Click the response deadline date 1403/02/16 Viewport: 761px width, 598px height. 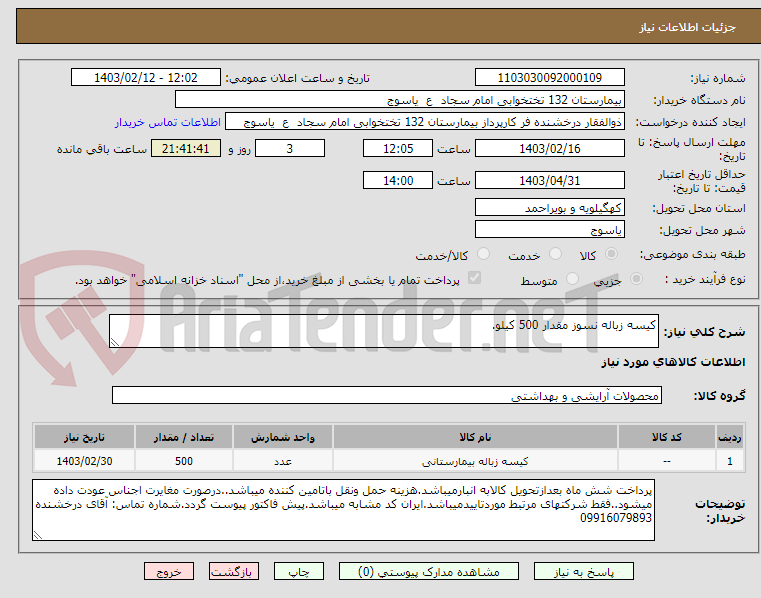[549, 149]
